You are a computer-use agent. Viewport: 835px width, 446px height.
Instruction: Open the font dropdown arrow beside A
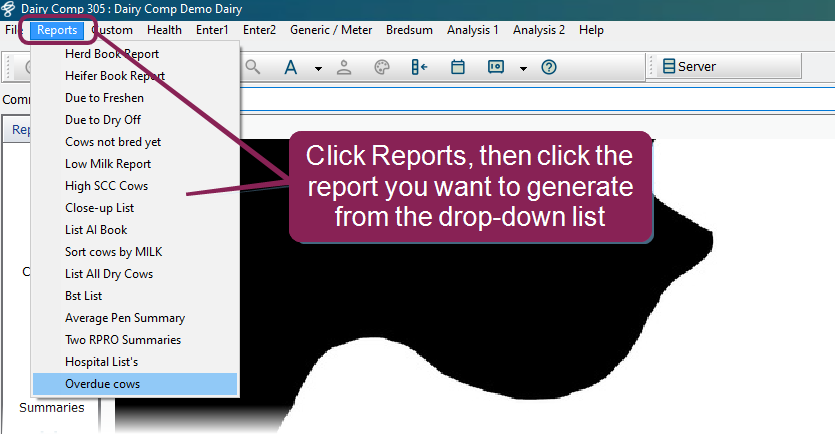(318, 69)
